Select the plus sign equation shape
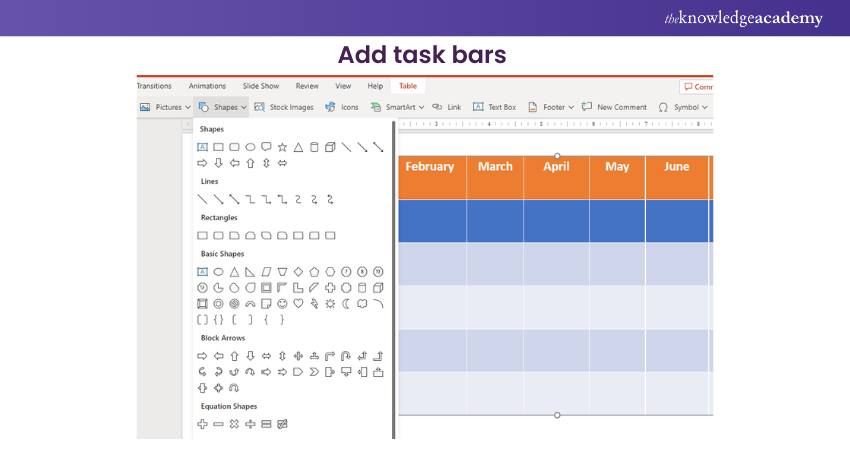This screenshot has height=450, width=850. (x=202, y=424)
